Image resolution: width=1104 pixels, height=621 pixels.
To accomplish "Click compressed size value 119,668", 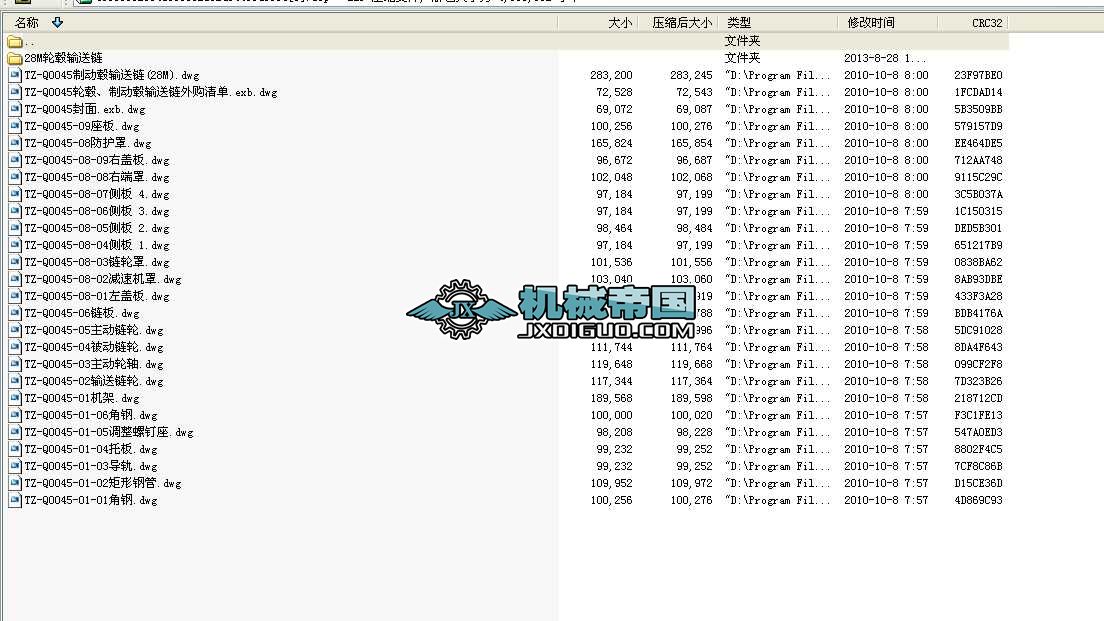I will click(x=691, y=364).
